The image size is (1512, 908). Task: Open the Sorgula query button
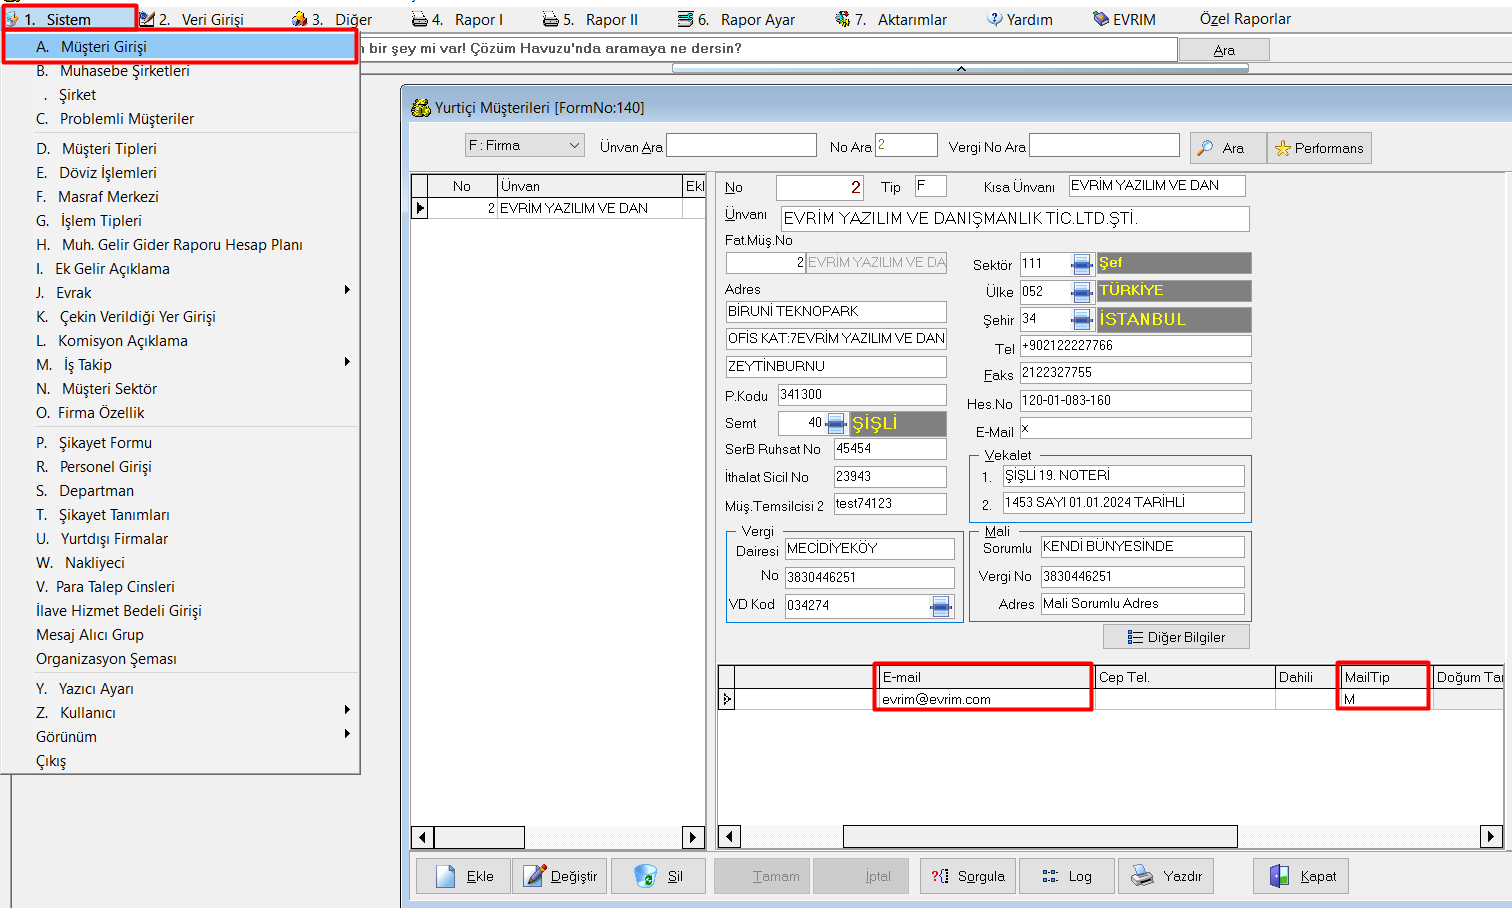[x=967, y=876]
